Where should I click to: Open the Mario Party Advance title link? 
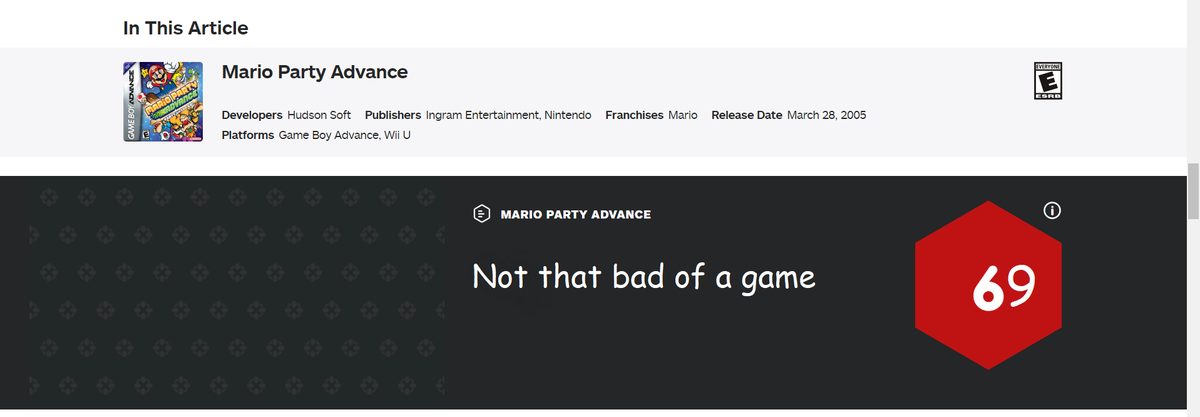coord(314,72)
